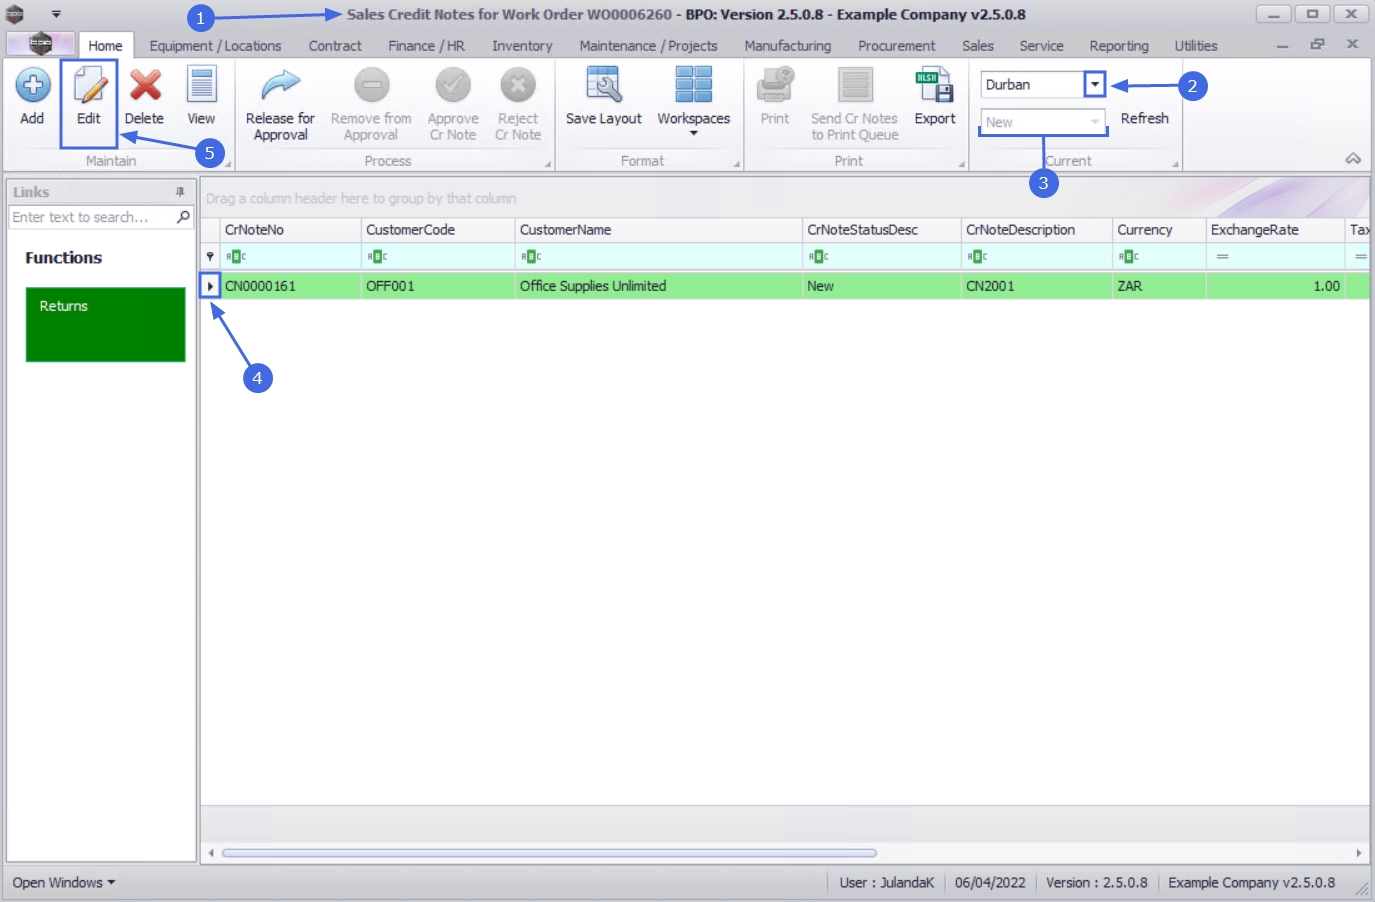Expand the Print group dialog launcher

[x=962, y=165]
